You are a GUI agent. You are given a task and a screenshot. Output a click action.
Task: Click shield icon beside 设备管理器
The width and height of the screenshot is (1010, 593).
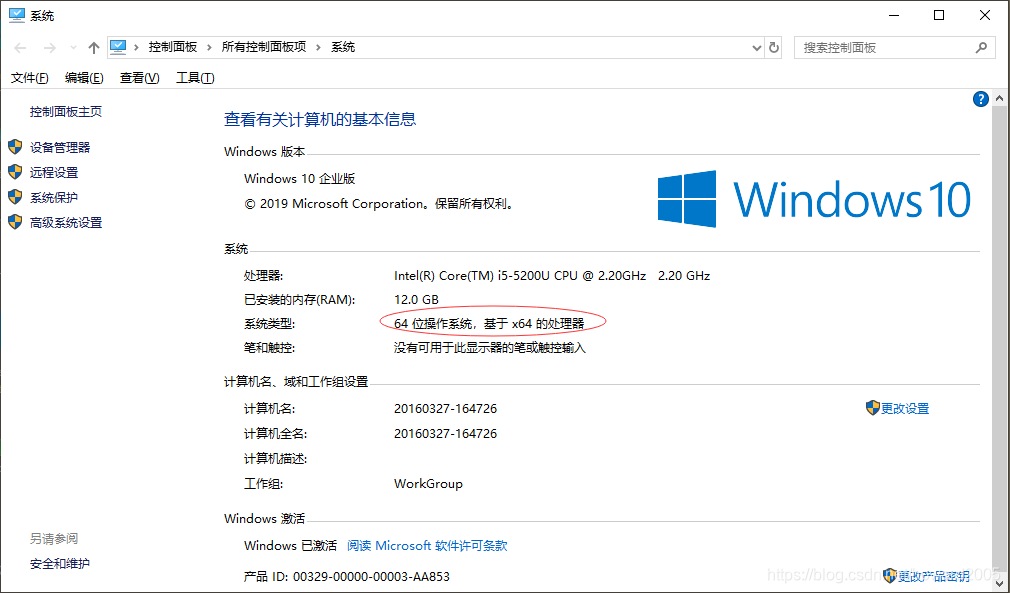tap(15, 147)
